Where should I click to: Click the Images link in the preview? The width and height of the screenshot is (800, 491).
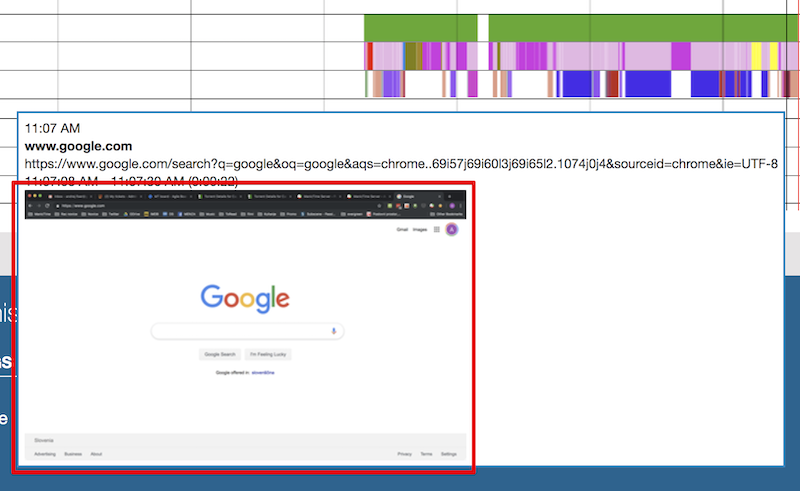coord(420,230)
